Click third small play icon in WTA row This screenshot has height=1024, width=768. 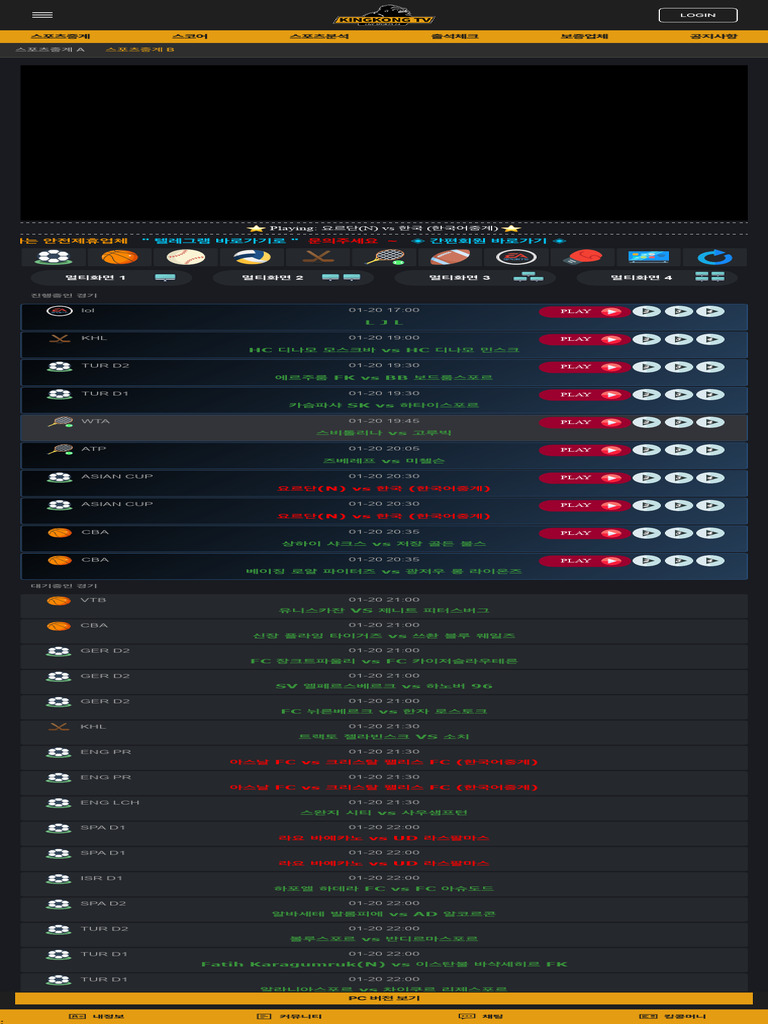click(x=710, y=423)
